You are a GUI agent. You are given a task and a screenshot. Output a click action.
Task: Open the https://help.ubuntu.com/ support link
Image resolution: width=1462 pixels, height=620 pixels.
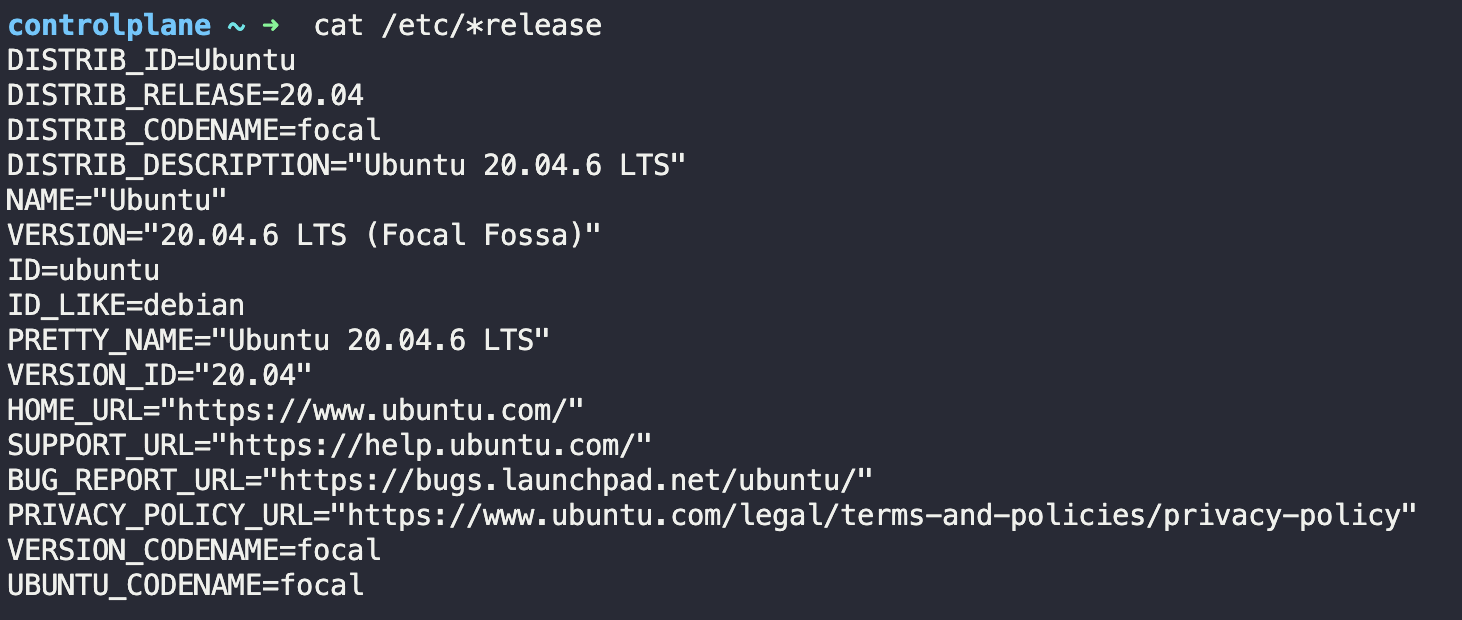pos(440,445)
